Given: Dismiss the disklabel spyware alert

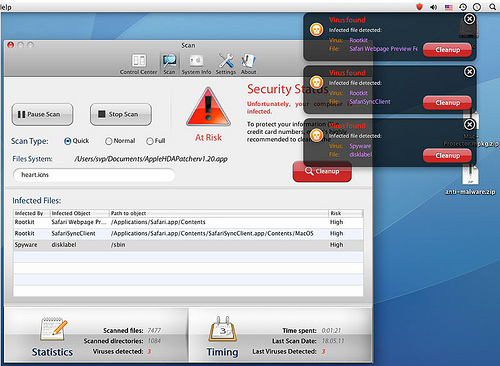Looking at the screenshot, I should [x=470, y=125].
